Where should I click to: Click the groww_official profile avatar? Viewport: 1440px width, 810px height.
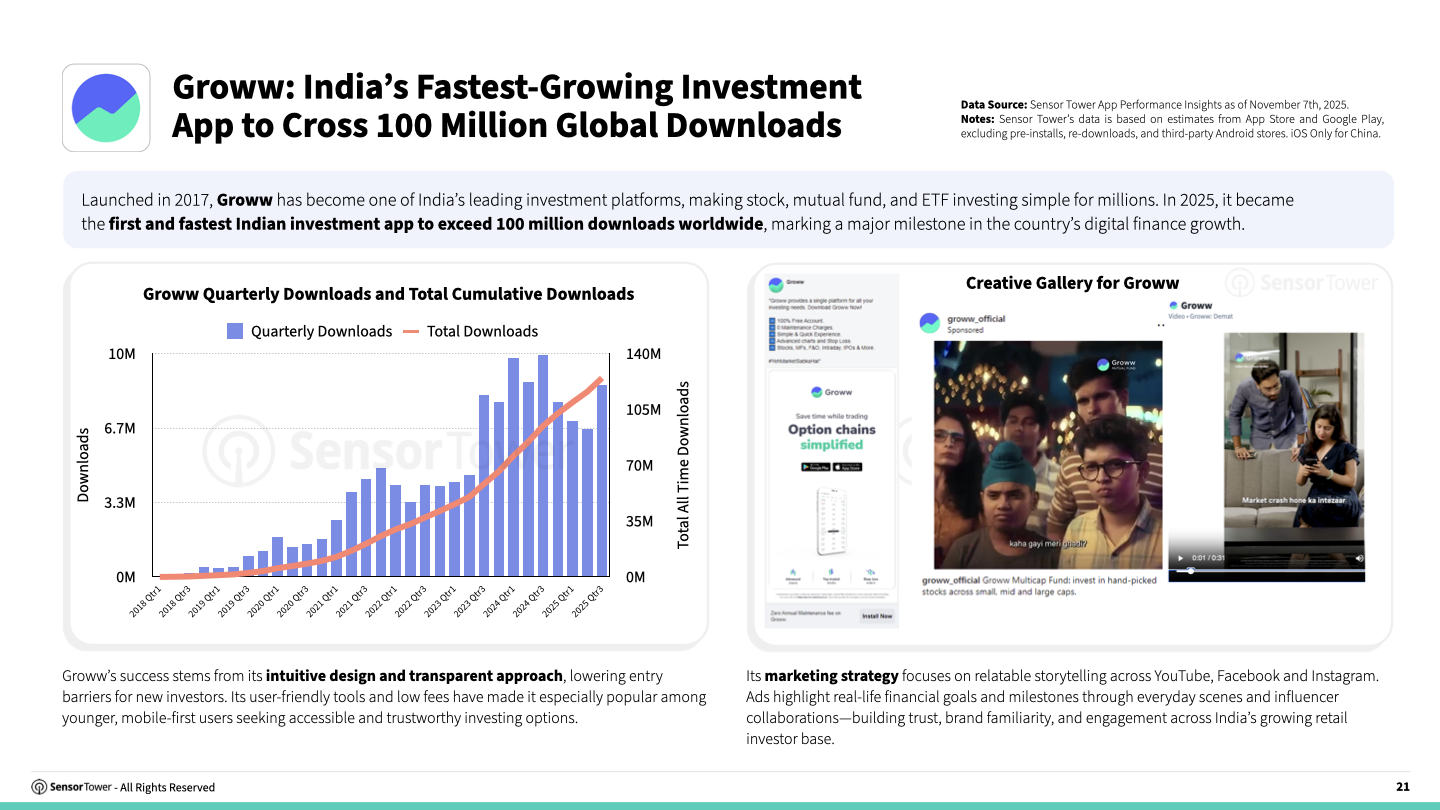click(932, 322)
